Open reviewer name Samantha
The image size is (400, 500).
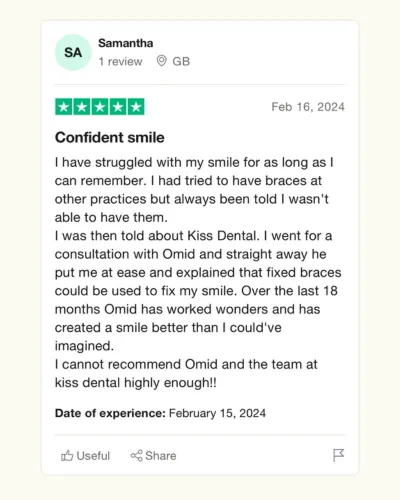click(x=126, y=43)
